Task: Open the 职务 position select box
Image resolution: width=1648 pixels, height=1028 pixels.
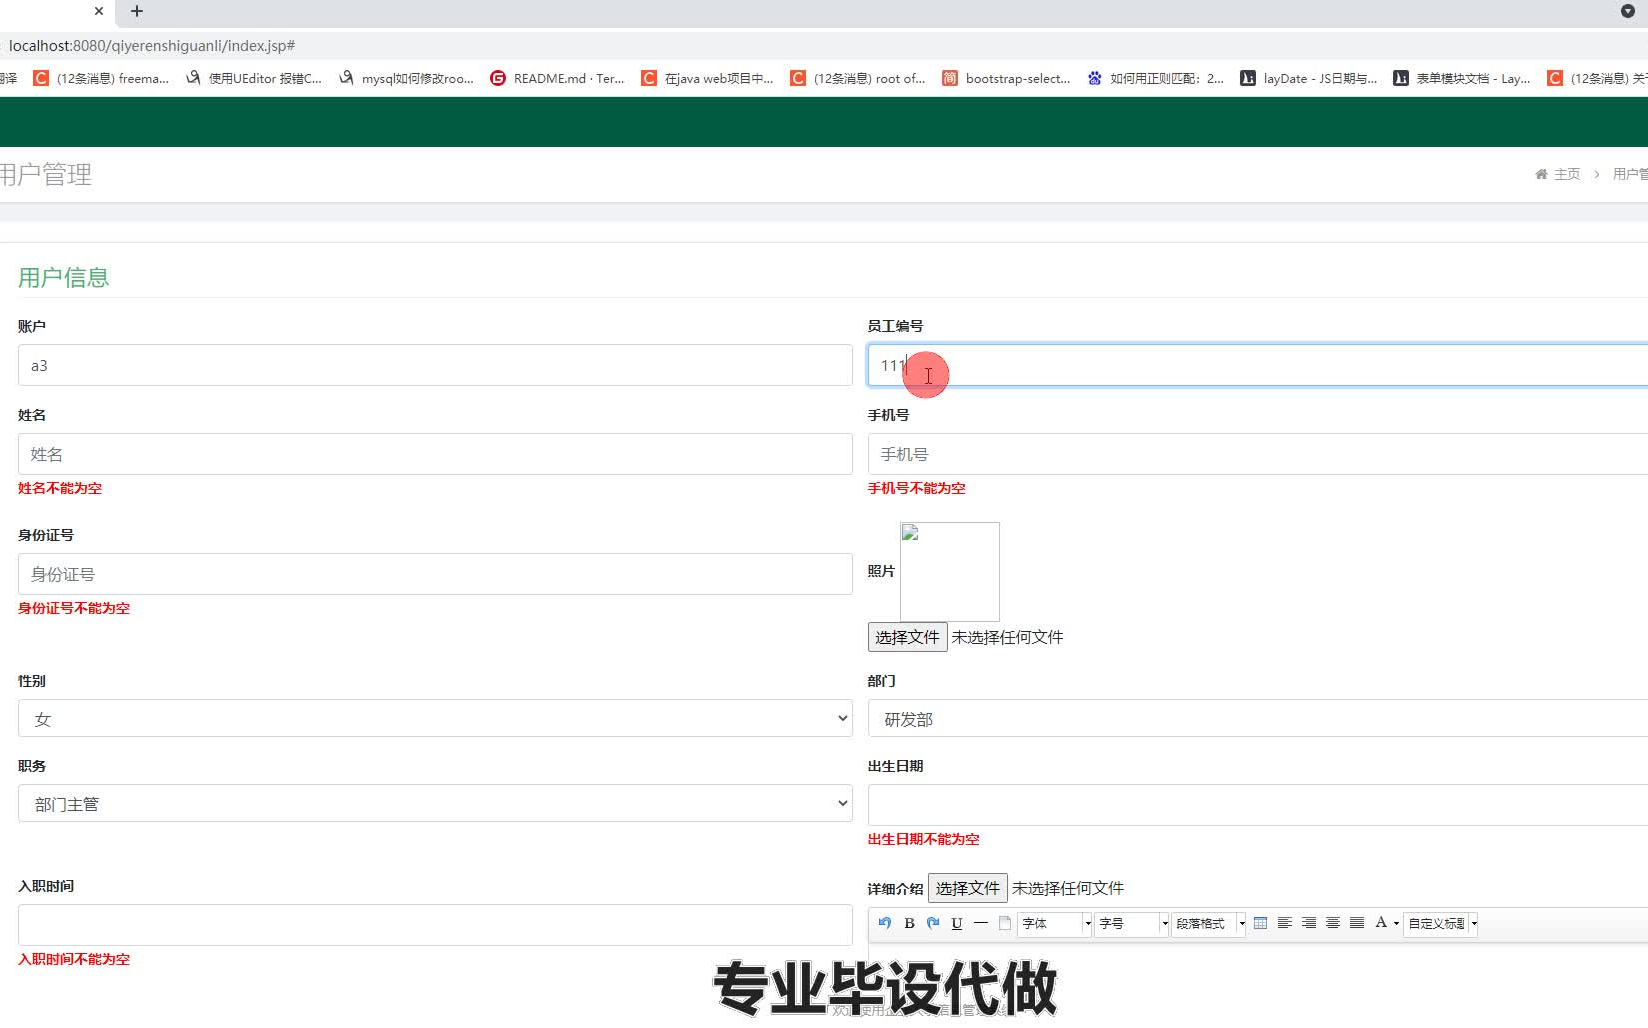Action: tap(435, 803)
